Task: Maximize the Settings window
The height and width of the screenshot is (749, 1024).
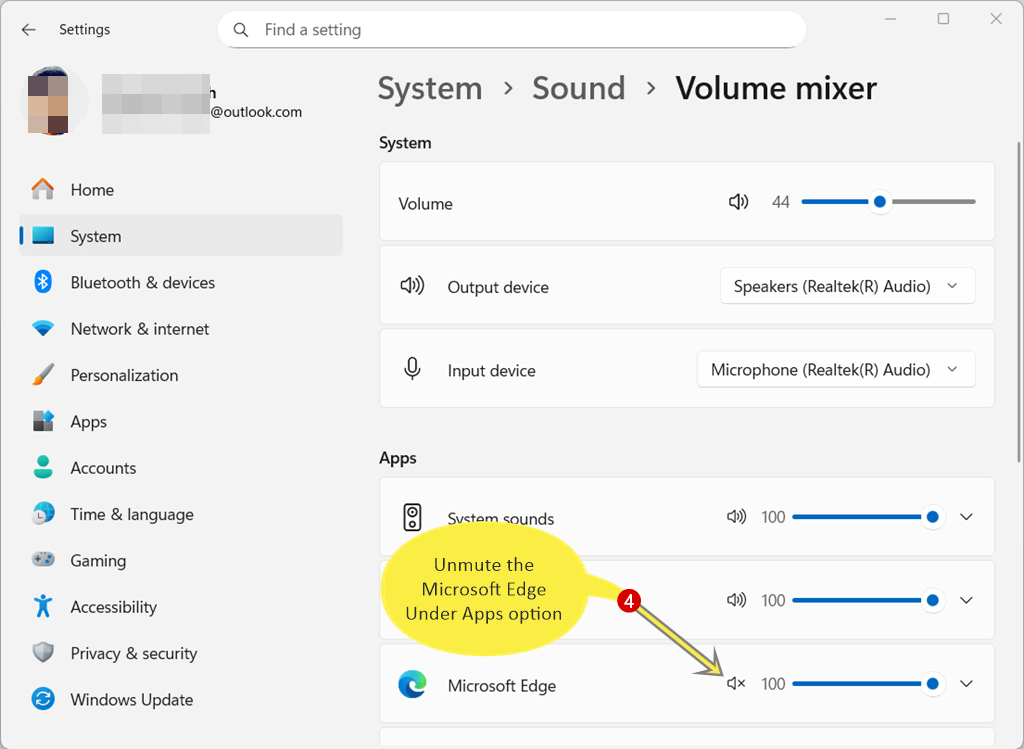Action: point(943,19)
